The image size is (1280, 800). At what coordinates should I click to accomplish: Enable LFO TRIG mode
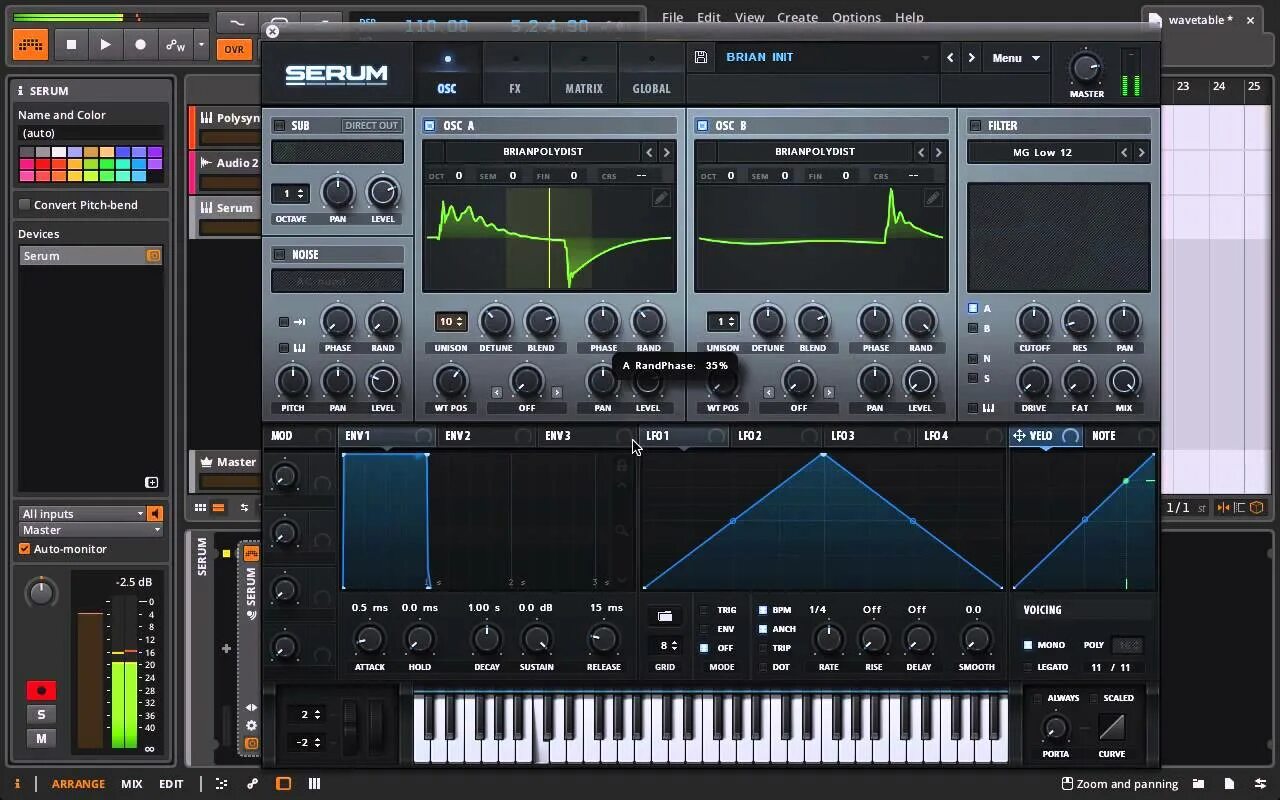(704, 610)
